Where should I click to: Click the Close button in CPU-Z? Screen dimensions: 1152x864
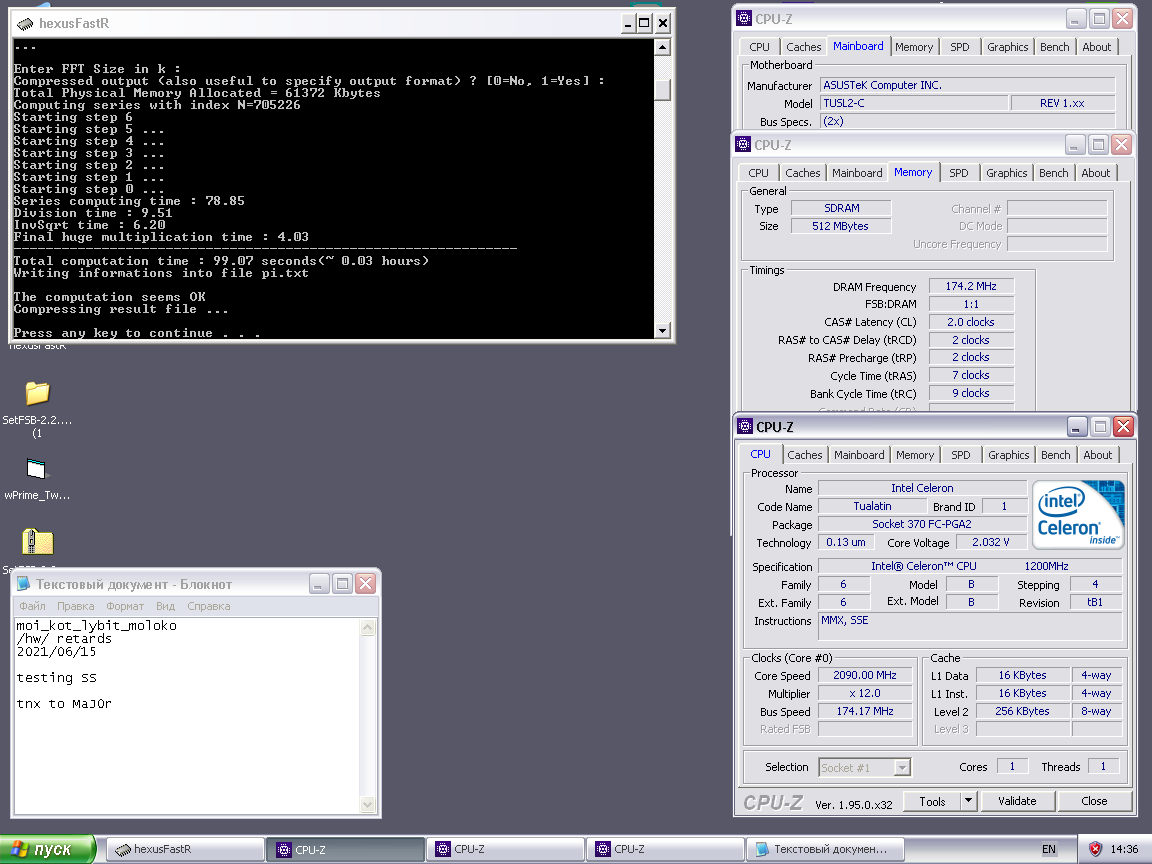coord(1094,802)
